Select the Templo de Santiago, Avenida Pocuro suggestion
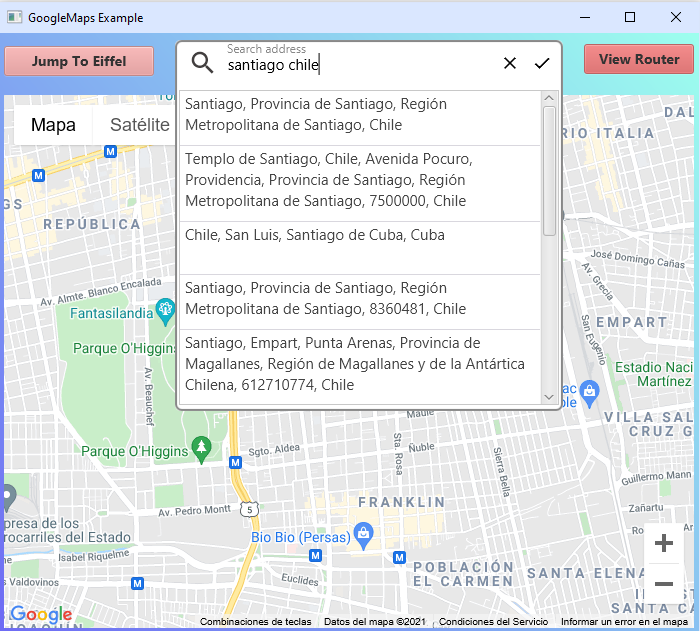This screenshot has width=700, height=631. [x=360, y=184]
